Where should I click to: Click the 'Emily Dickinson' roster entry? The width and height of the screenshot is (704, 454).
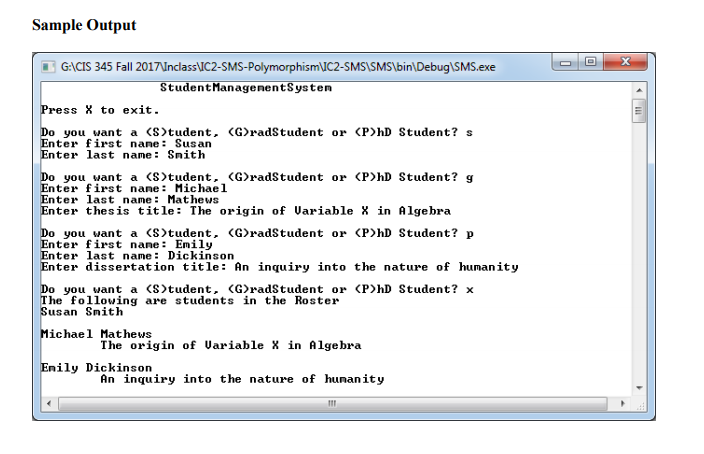[x=96, y=368]
